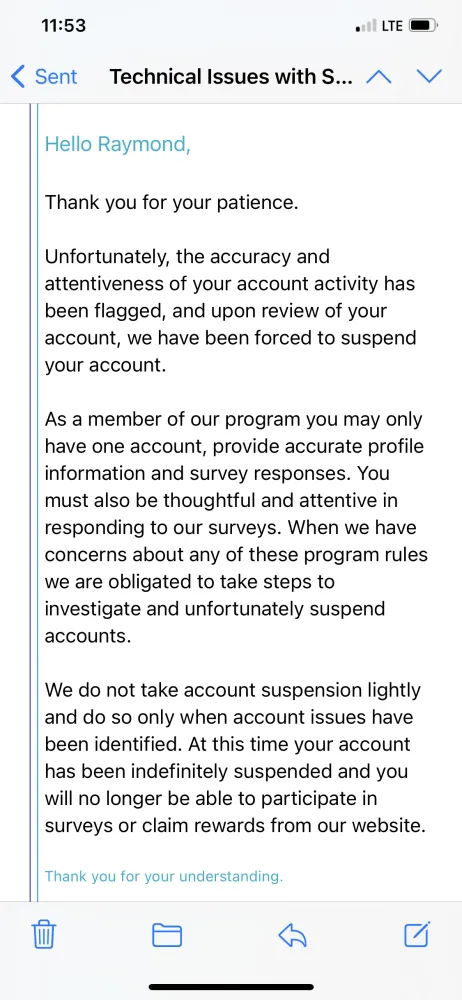Screen dimensions: 462x1000
Task: Tap the battery icon in the status bar
Action: pos(422,26)
